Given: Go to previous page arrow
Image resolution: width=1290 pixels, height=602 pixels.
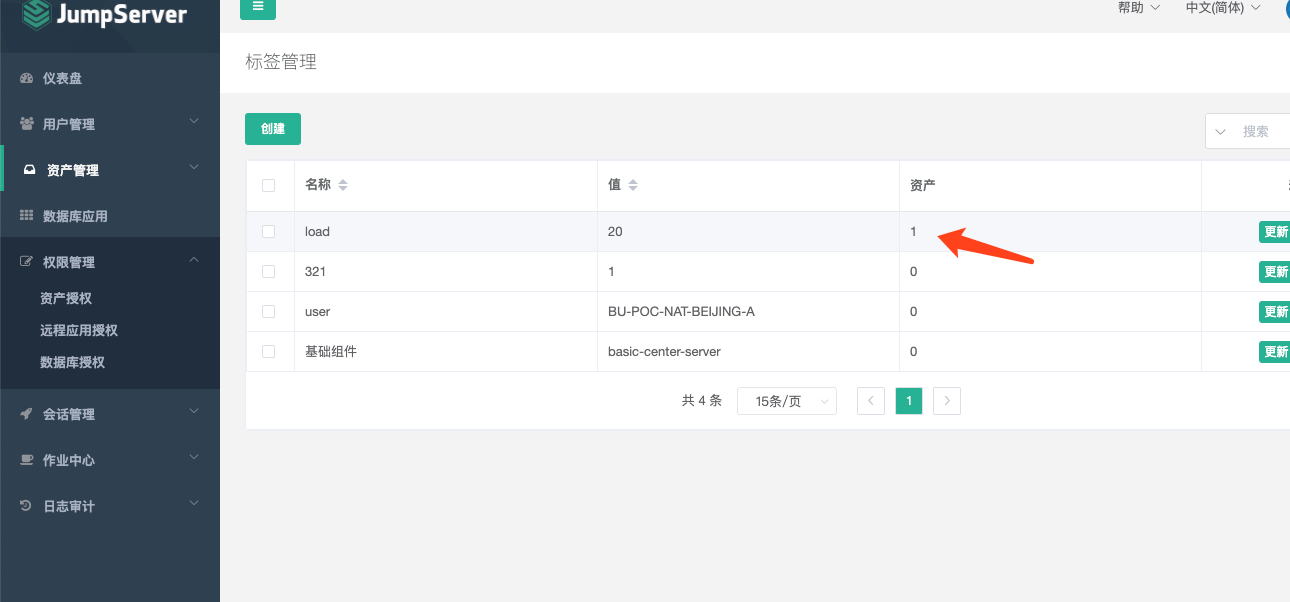Looking at the screenshot, I should 871,401.
